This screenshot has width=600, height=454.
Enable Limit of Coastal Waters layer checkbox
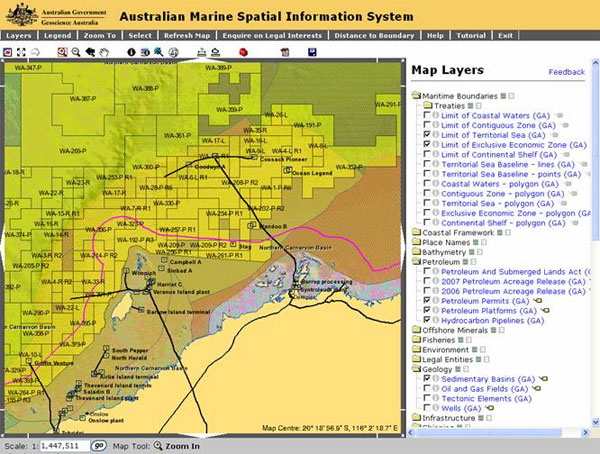427,115
